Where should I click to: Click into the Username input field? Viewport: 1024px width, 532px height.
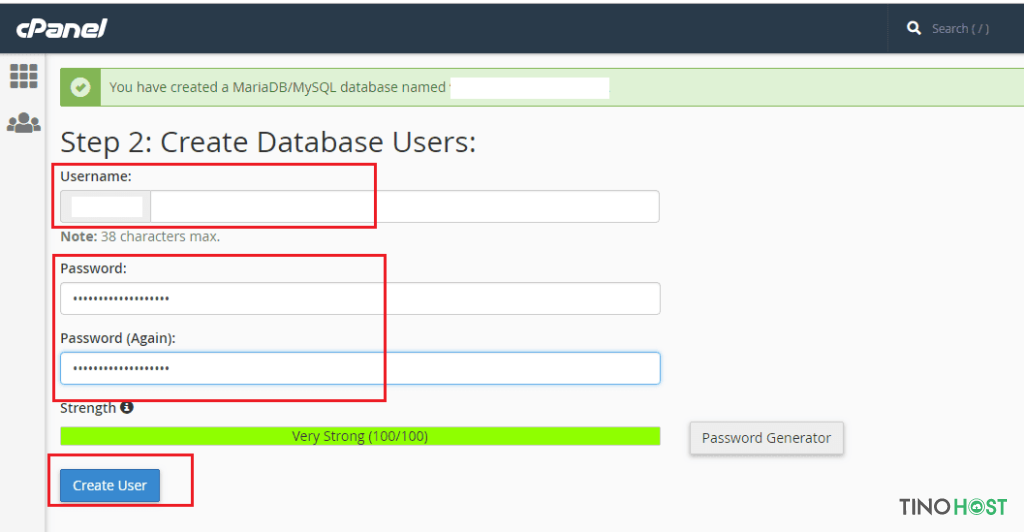[404, 206]
